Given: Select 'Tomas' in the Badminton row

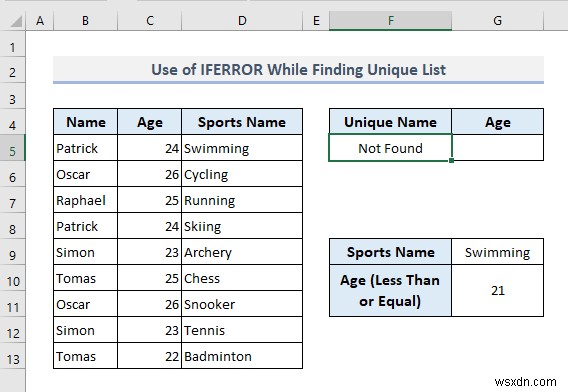Looking at the screenshot, I should 85,356.
